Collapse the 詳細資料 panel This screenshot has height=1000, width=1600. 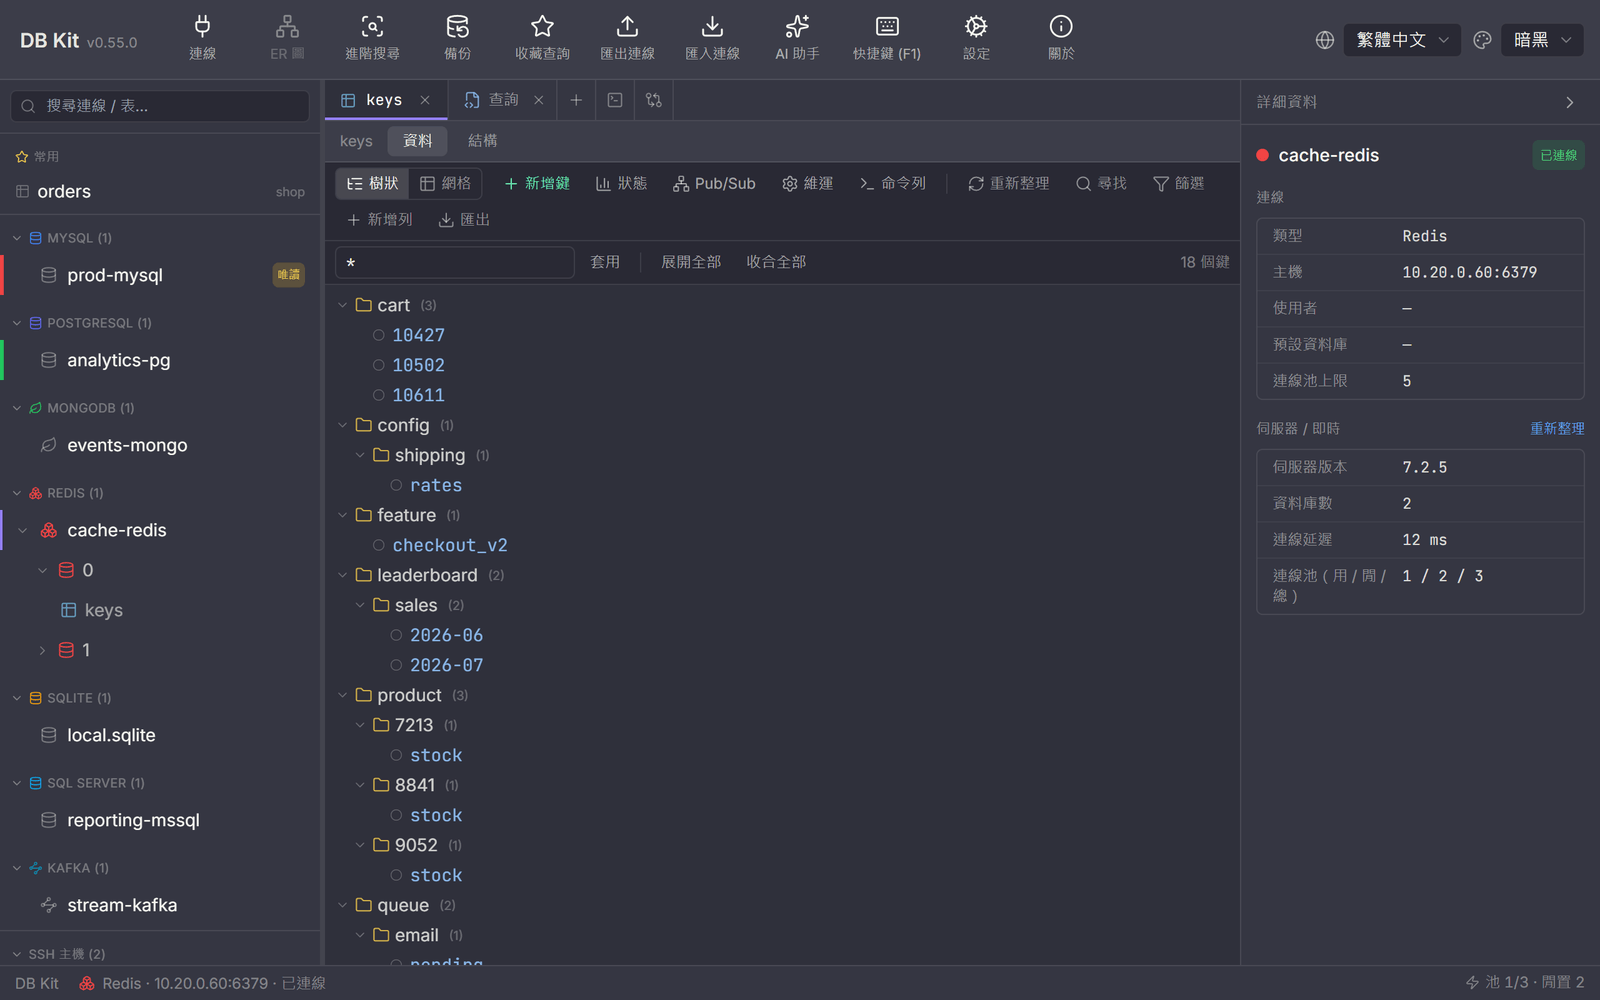coord(1570,102)
